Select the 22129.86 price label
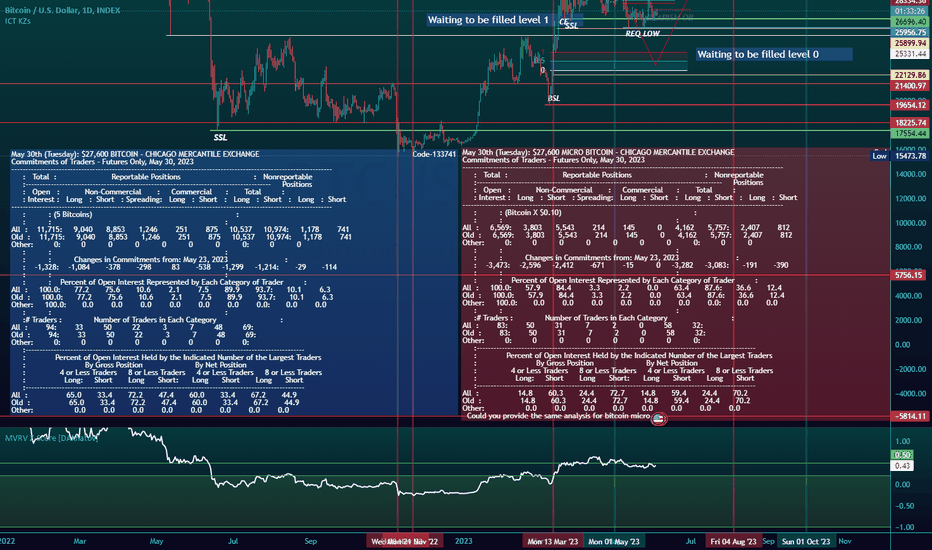Image resolution: width=932 pixels, height=550 pixels. [x=910, y=75]
